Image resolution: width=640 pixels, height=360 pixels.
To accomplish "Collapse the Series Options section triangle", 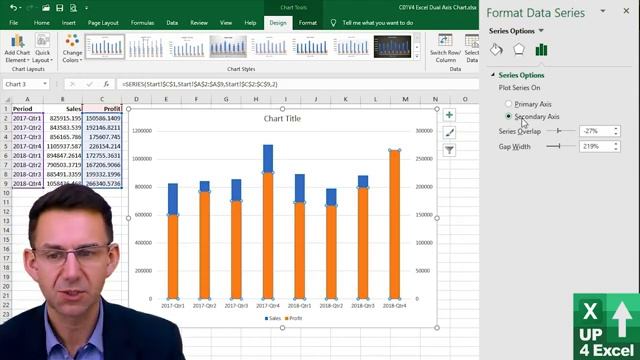I will pos(493,75).
